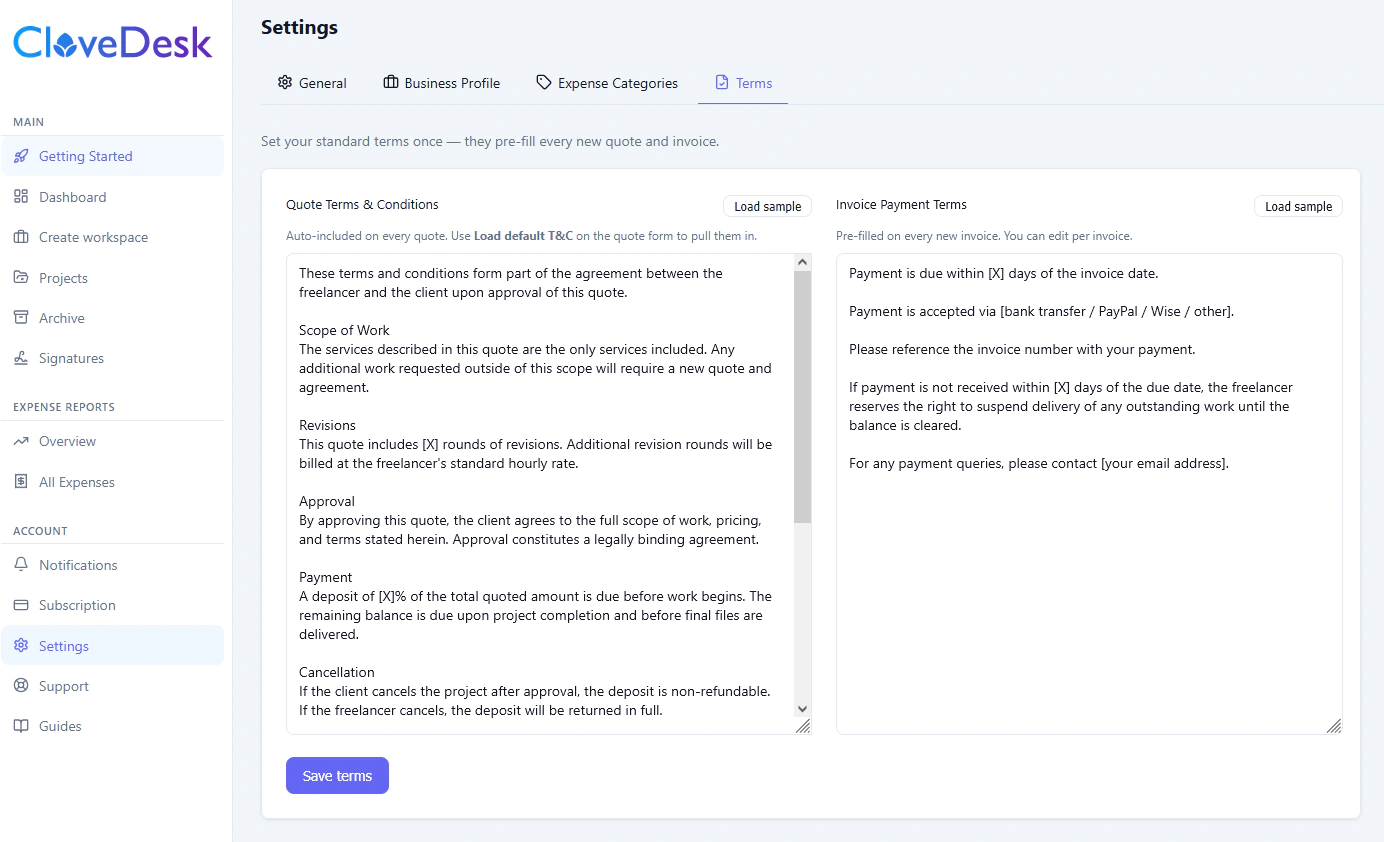1384x842 pixels.
Task: Click the receipt icon beside All Expenses
Action: pos(21,482)
